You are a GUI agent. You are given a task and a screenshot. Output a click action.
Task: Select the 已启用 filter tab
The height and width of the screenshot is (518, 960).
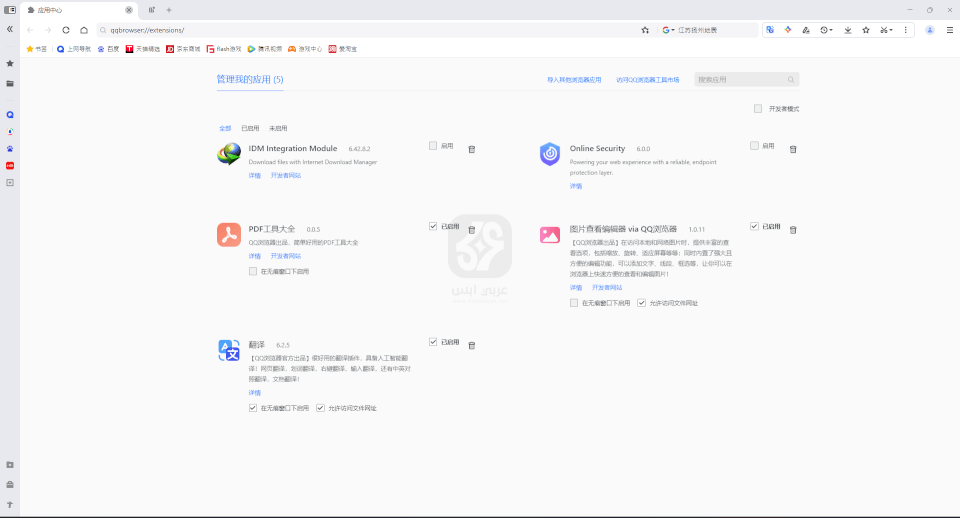[250, 128]
